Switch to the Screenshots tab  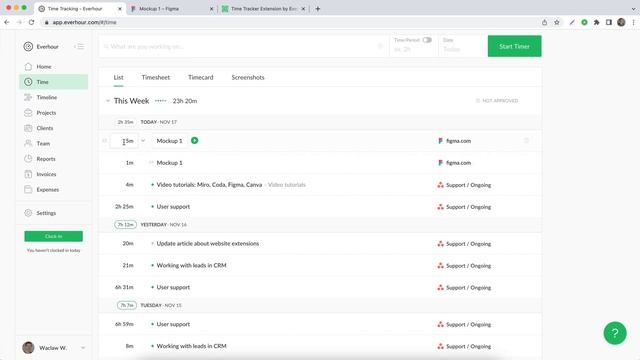(248, 78)
